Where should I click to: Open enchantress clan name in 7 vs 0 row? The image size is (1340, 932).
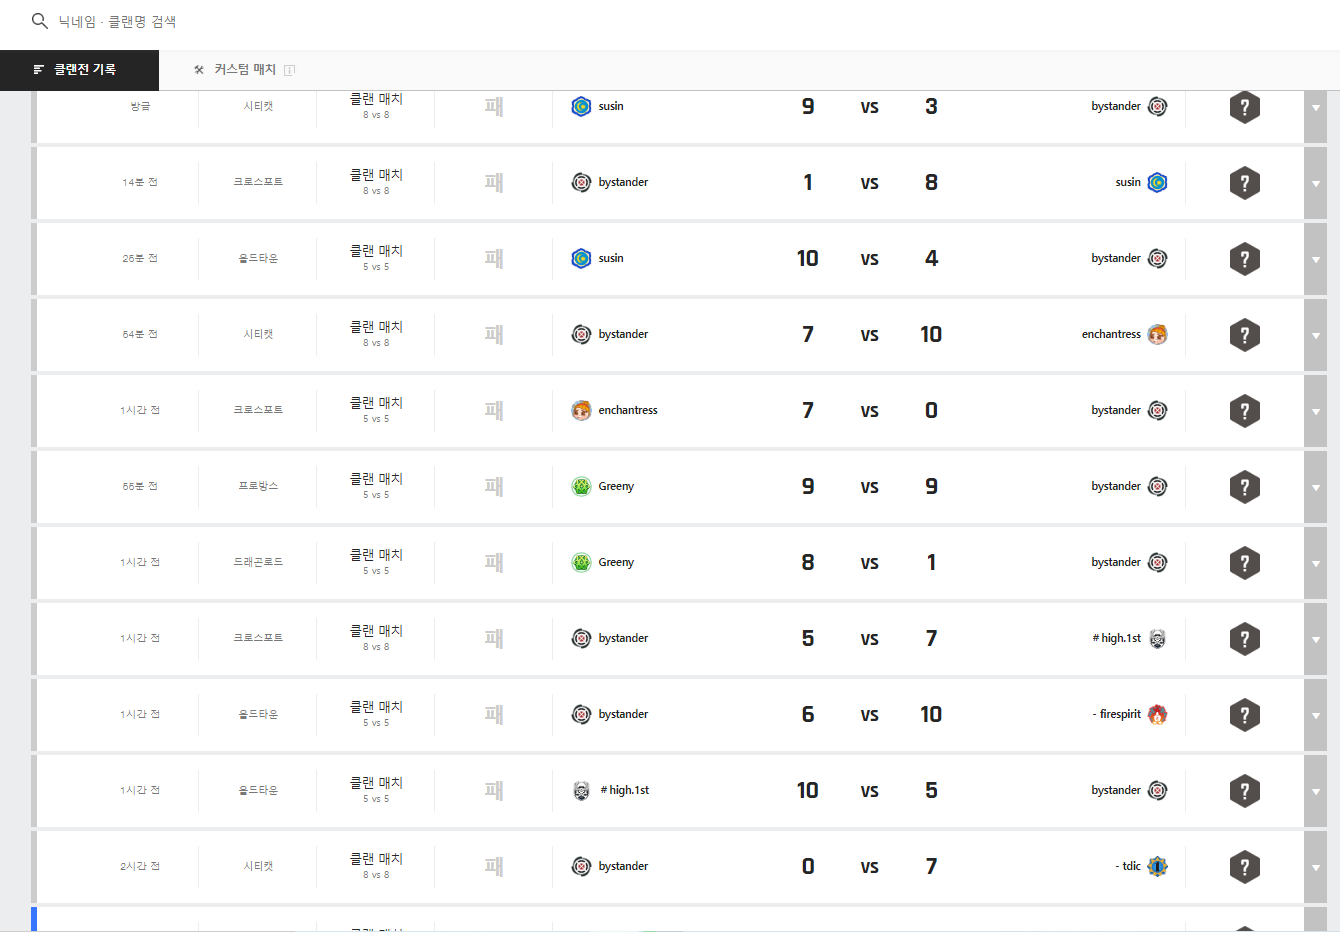click(x=627, y=410)
